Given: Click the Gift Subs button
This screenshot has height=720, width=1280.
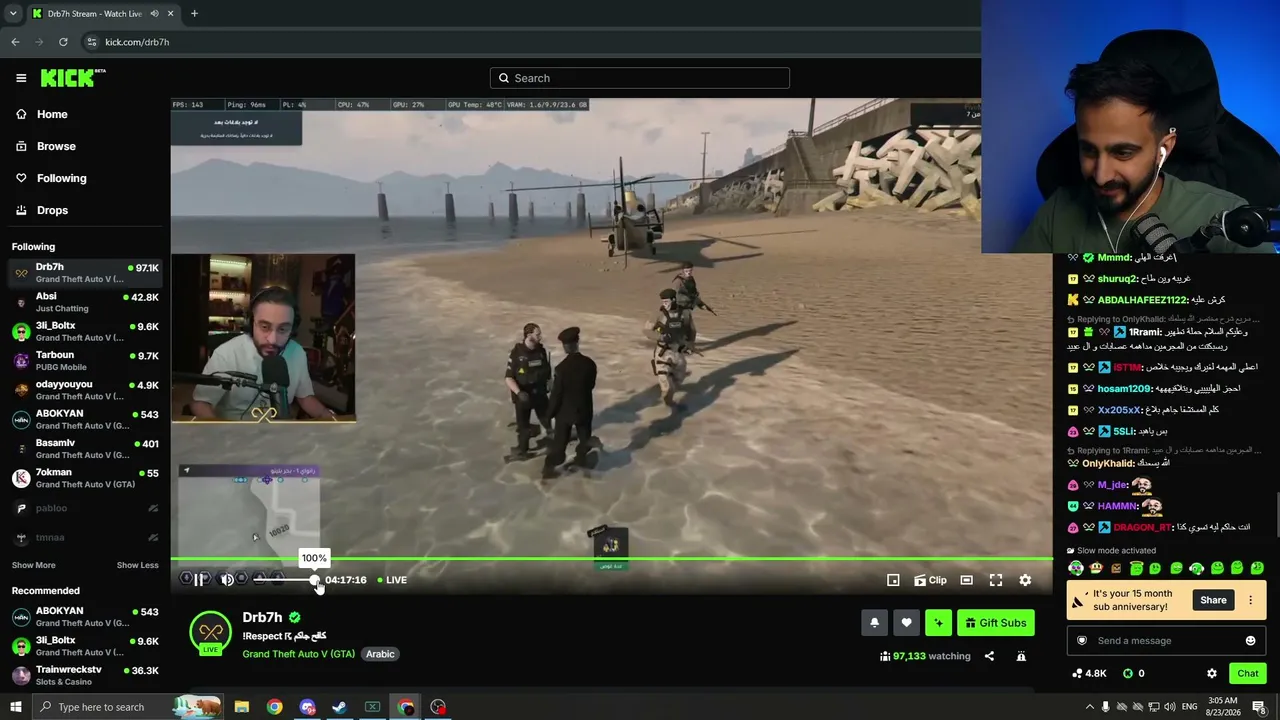Looking at the screenshot, I should 995,623.
